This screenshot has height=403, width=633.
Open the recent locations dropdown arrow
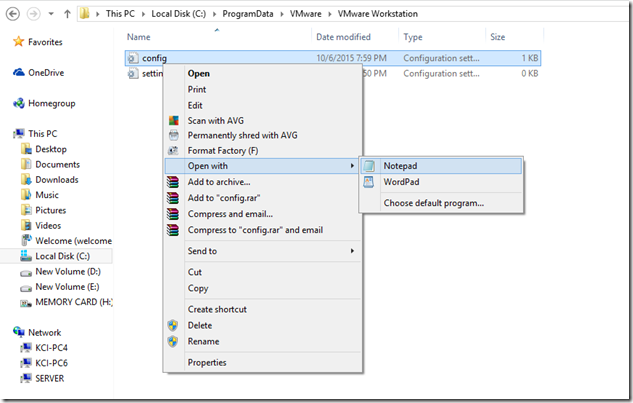point(51,14)
